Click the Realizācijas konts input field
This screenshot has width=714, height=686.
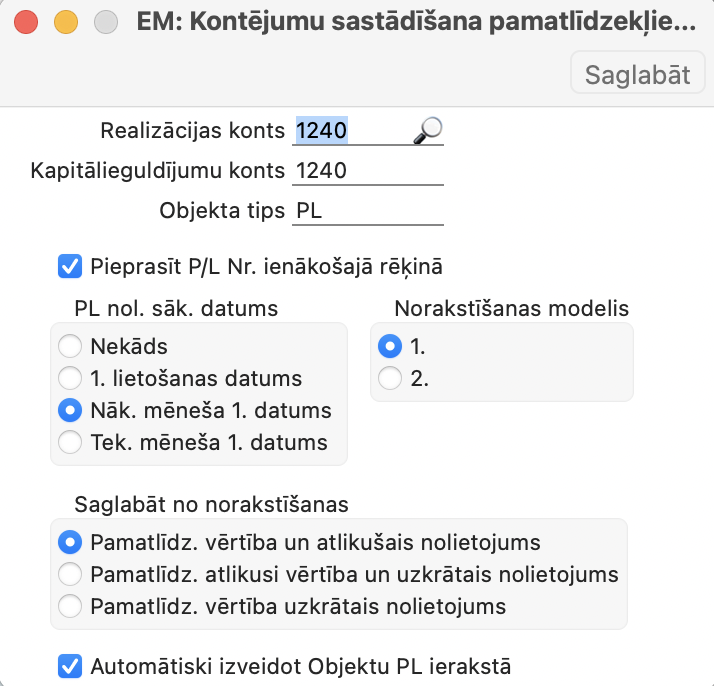pyautogui.click(x=350, y=131)
